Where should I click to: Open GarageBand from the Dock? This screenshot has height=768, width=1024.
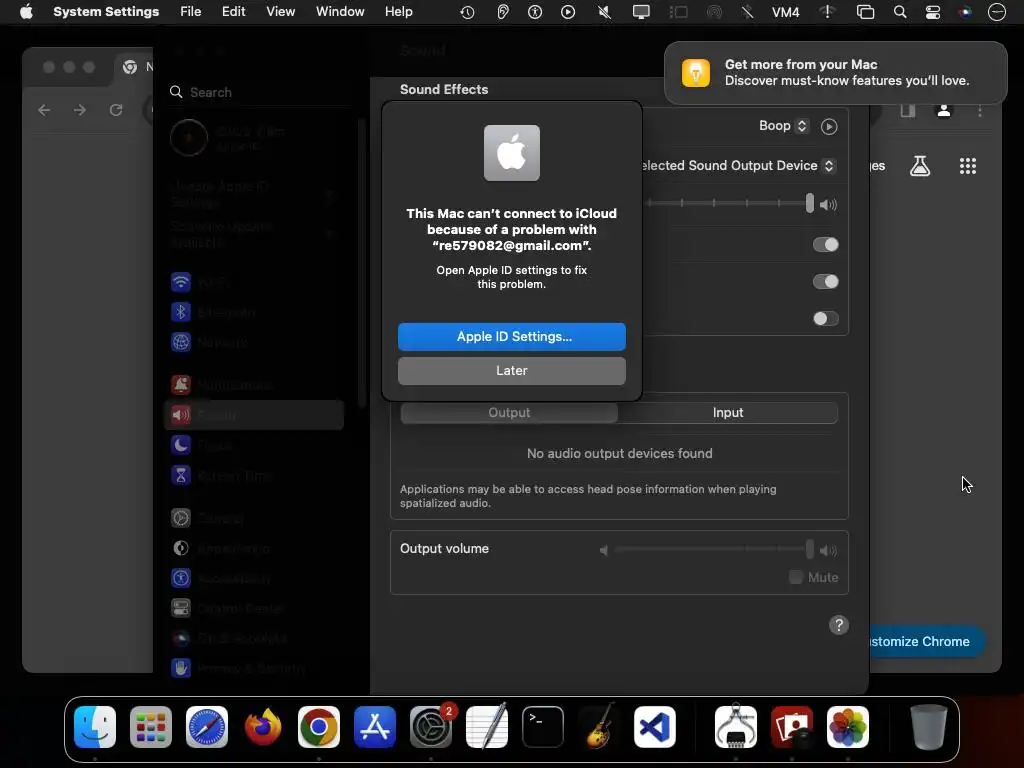(x=599, y=726)
